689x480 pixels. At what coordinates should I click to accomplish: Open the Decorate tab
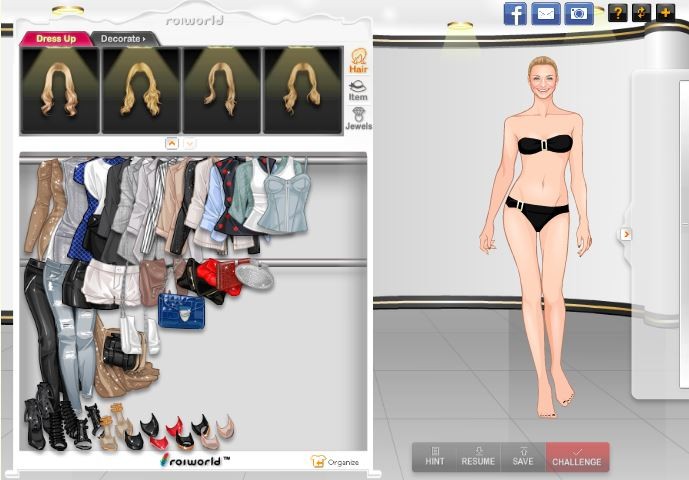(122, 39)
